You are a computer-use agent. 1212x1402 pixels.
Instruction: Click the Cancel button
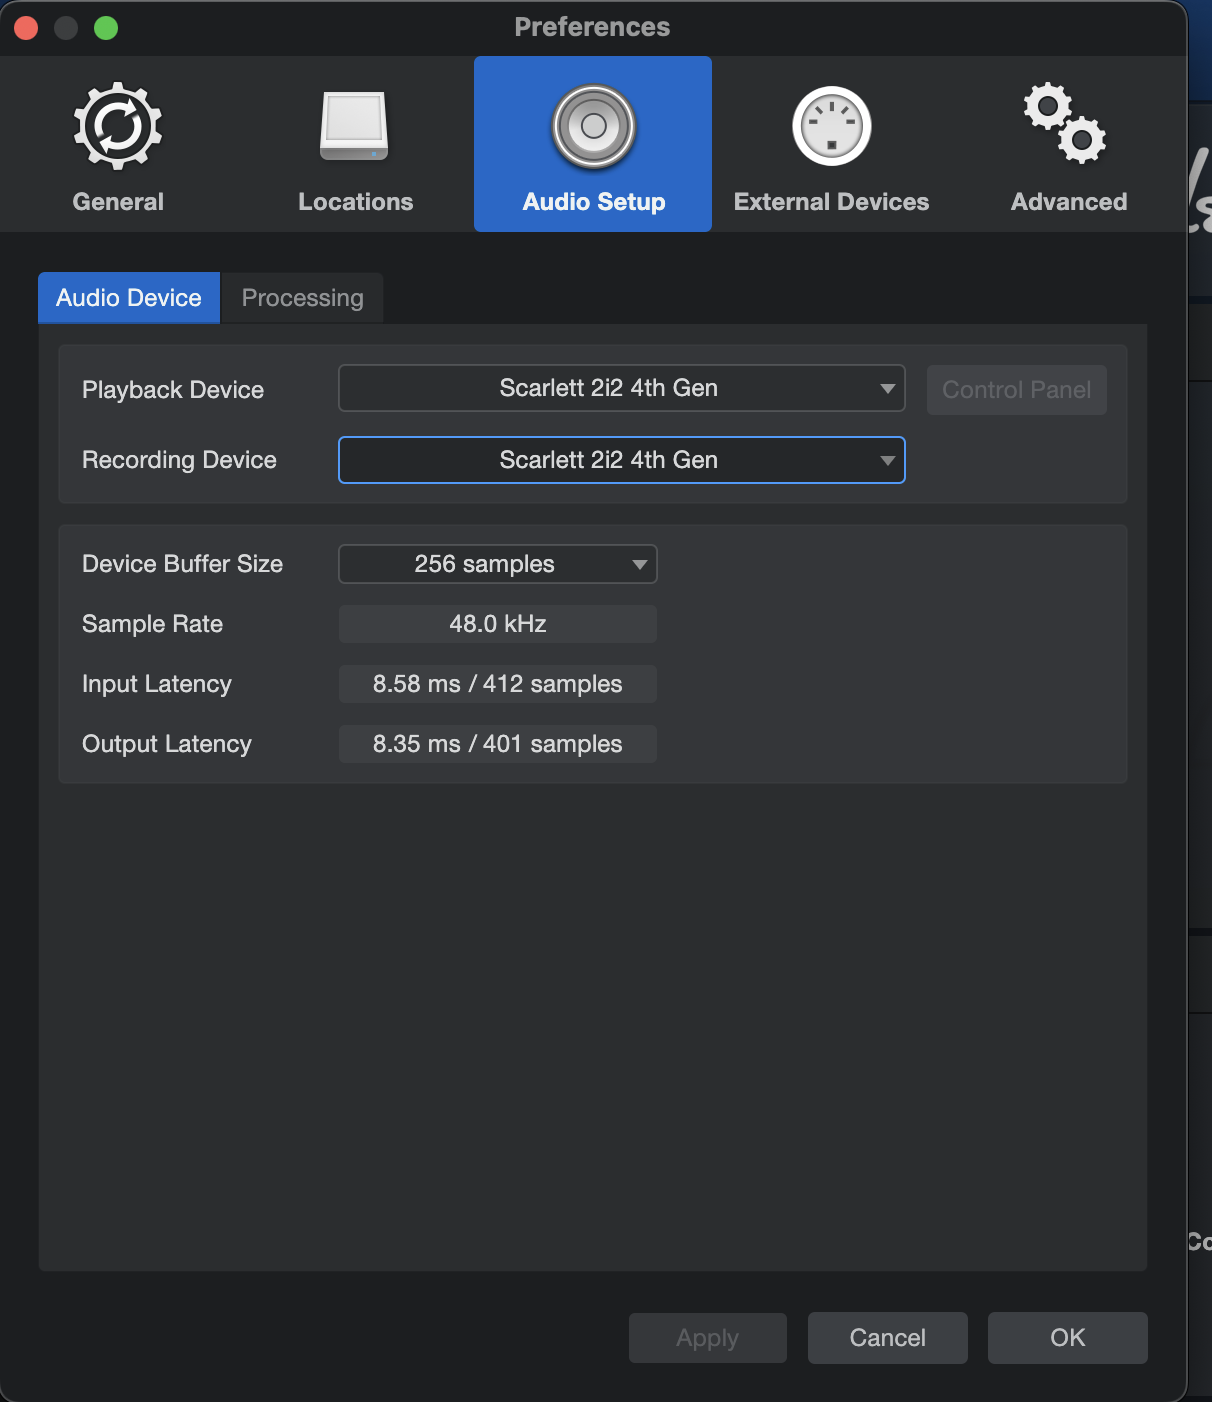(888, 1338)
